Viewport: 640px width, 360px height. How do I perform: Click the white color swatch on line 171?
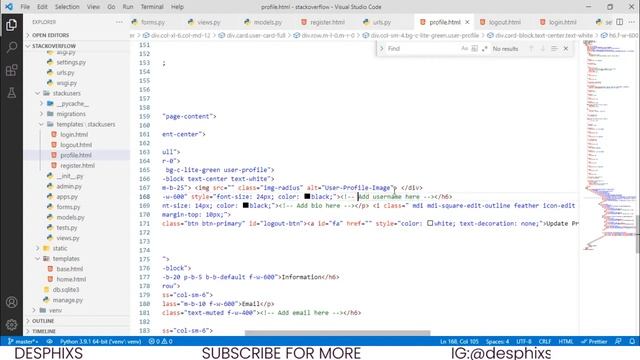point(430,223)
